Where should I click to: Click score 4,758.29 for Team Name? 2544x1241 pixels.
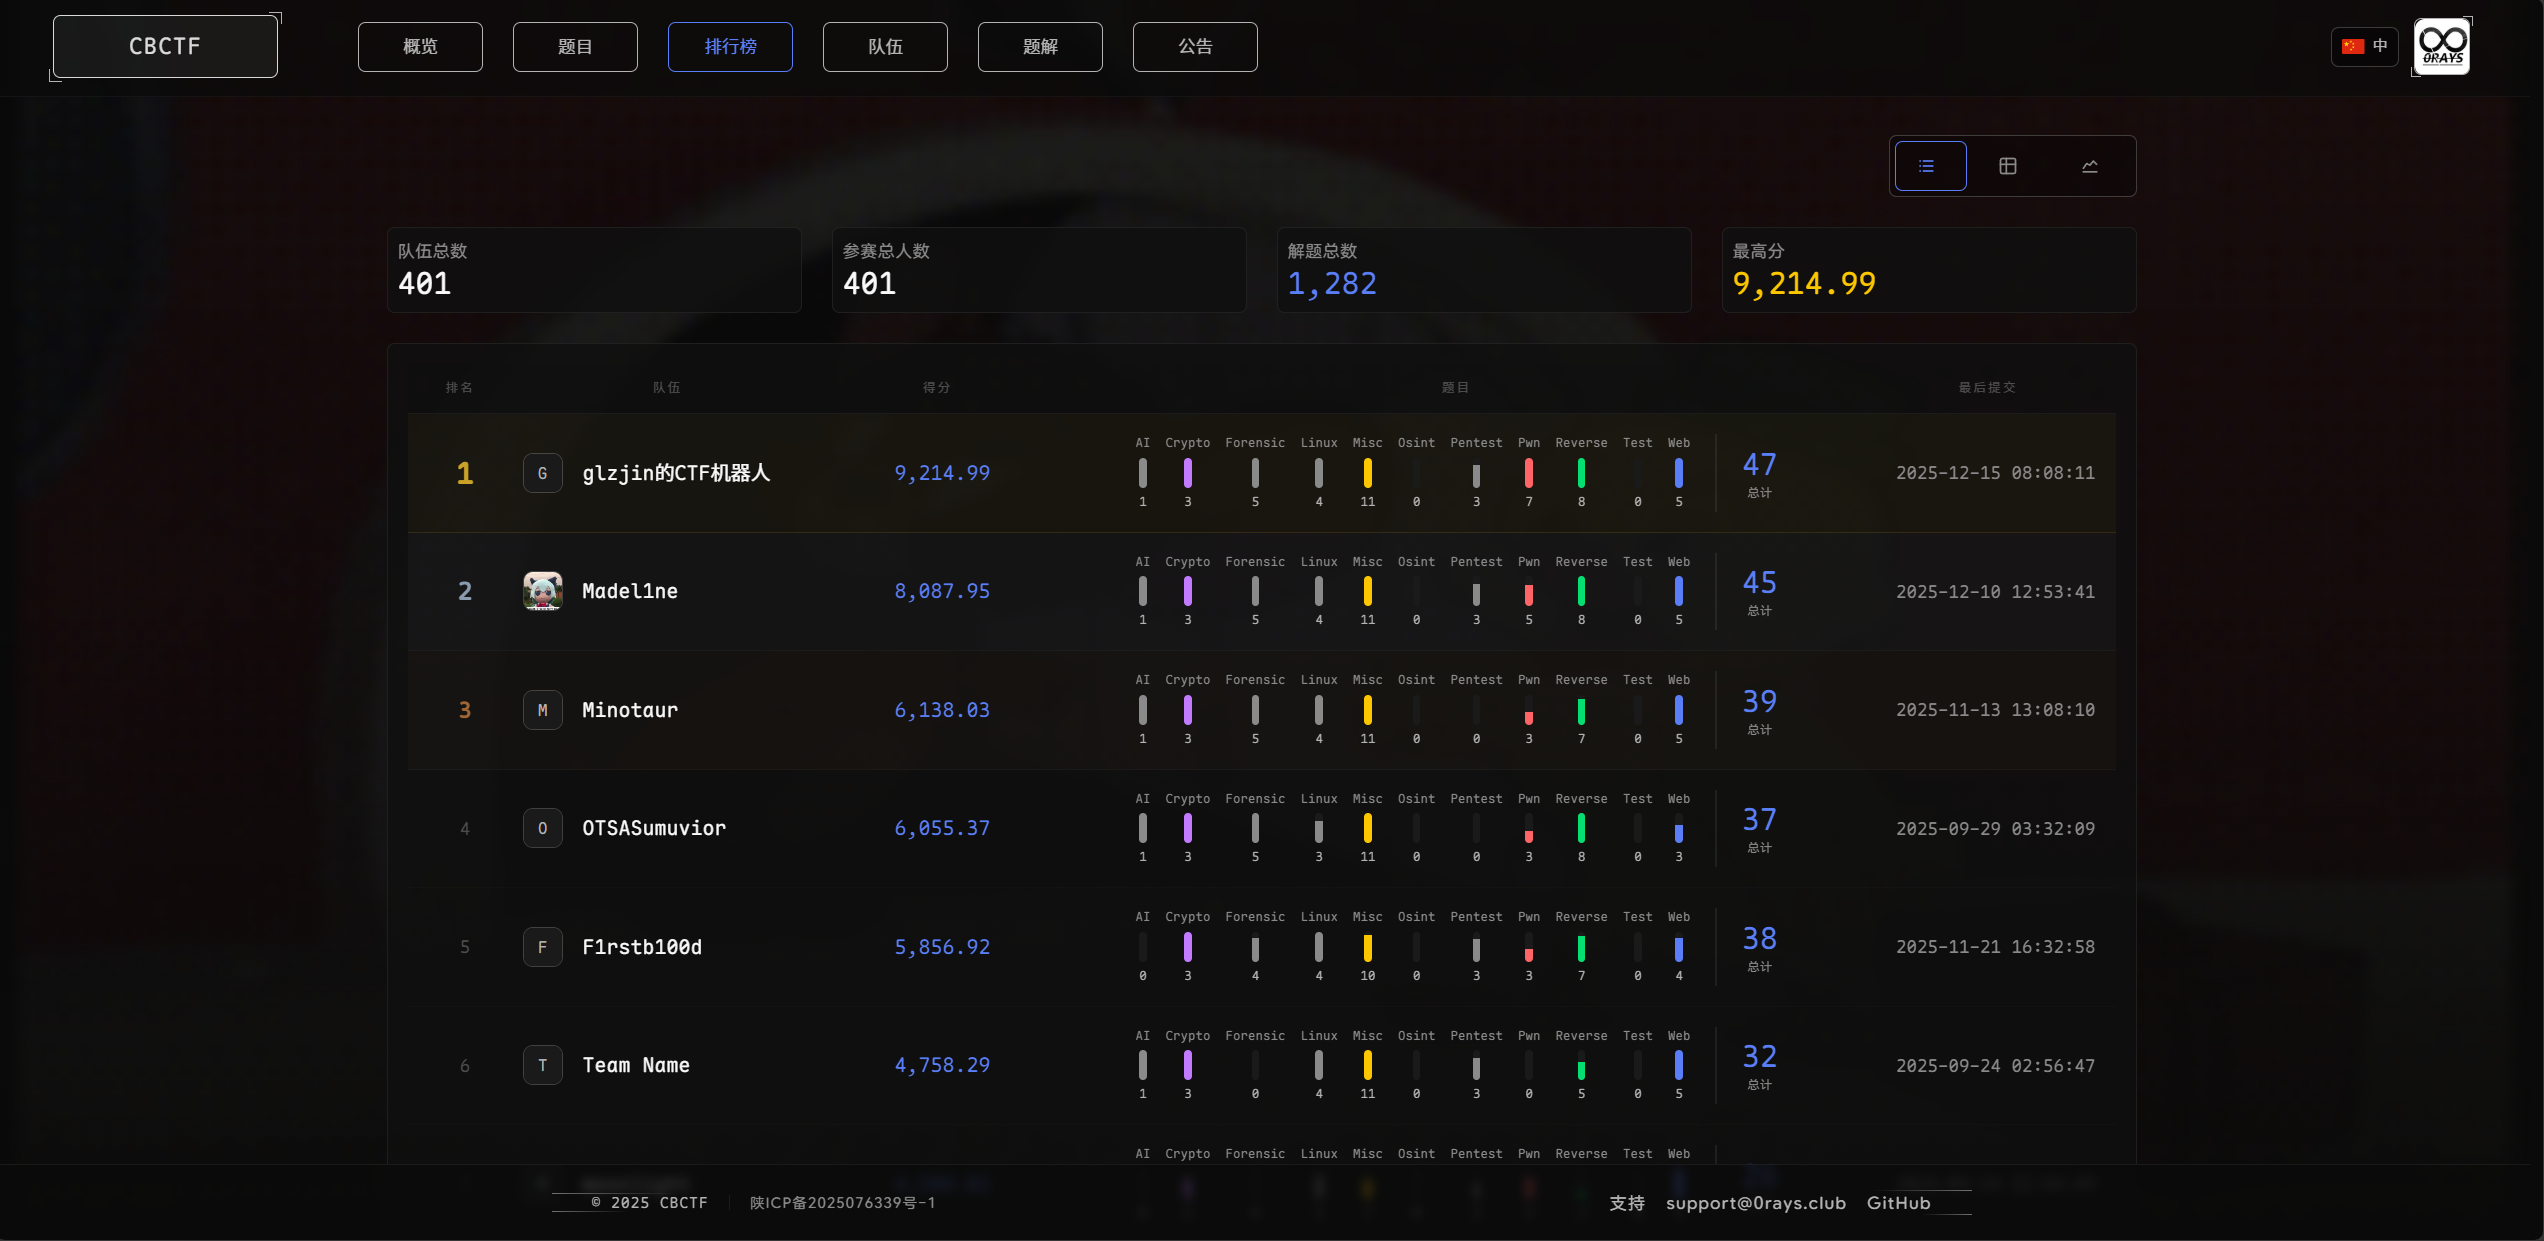tap(942, 1065)
